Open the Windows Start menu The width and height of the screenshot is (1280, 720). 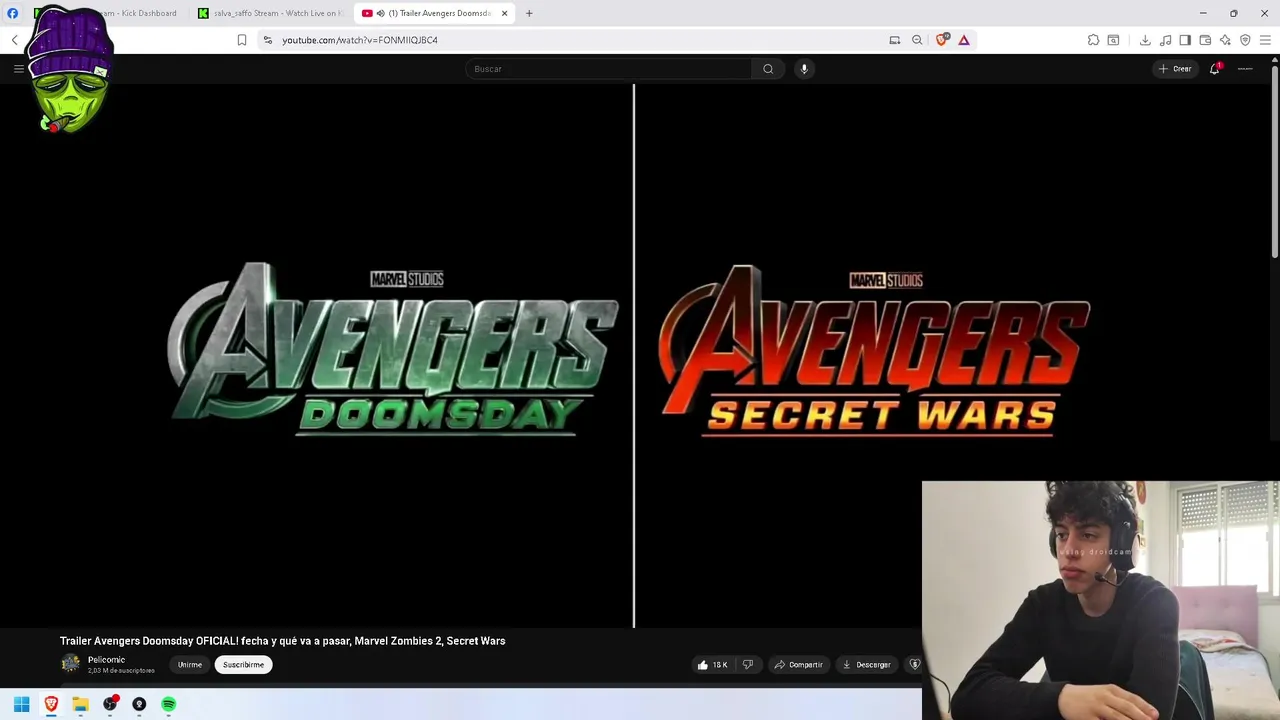coord(21,704)
